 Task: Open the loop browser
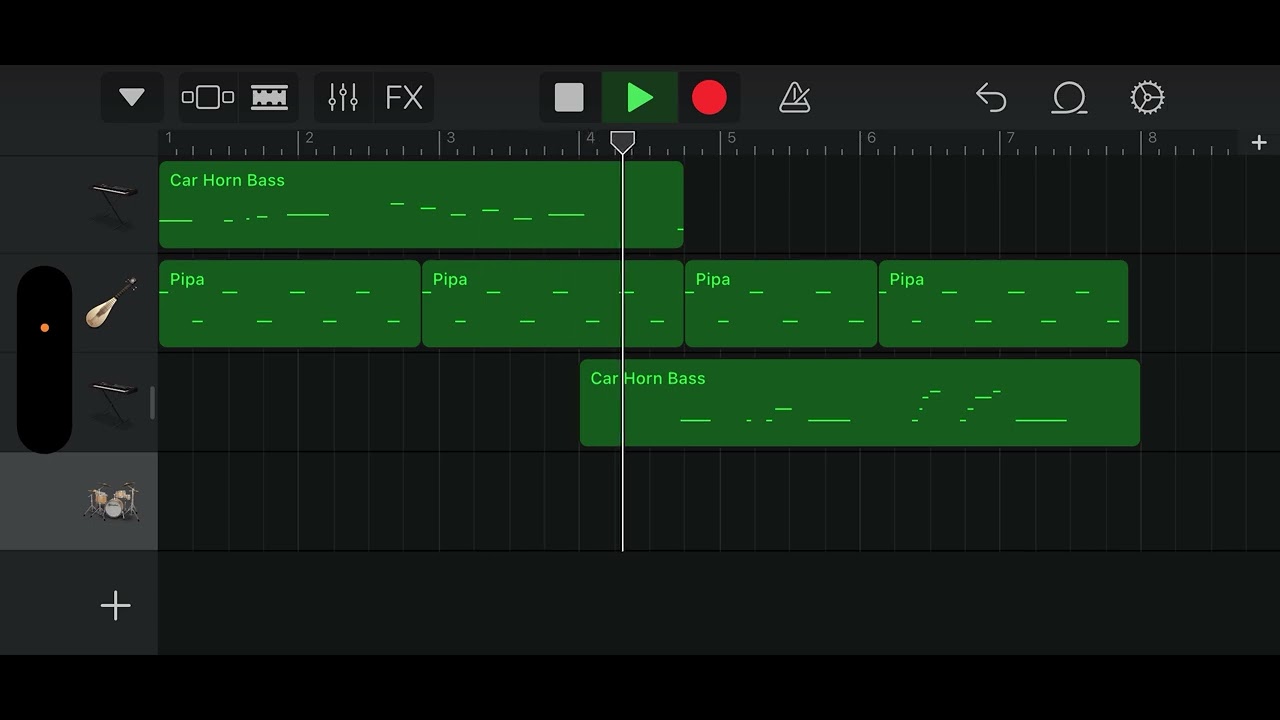1069,97
